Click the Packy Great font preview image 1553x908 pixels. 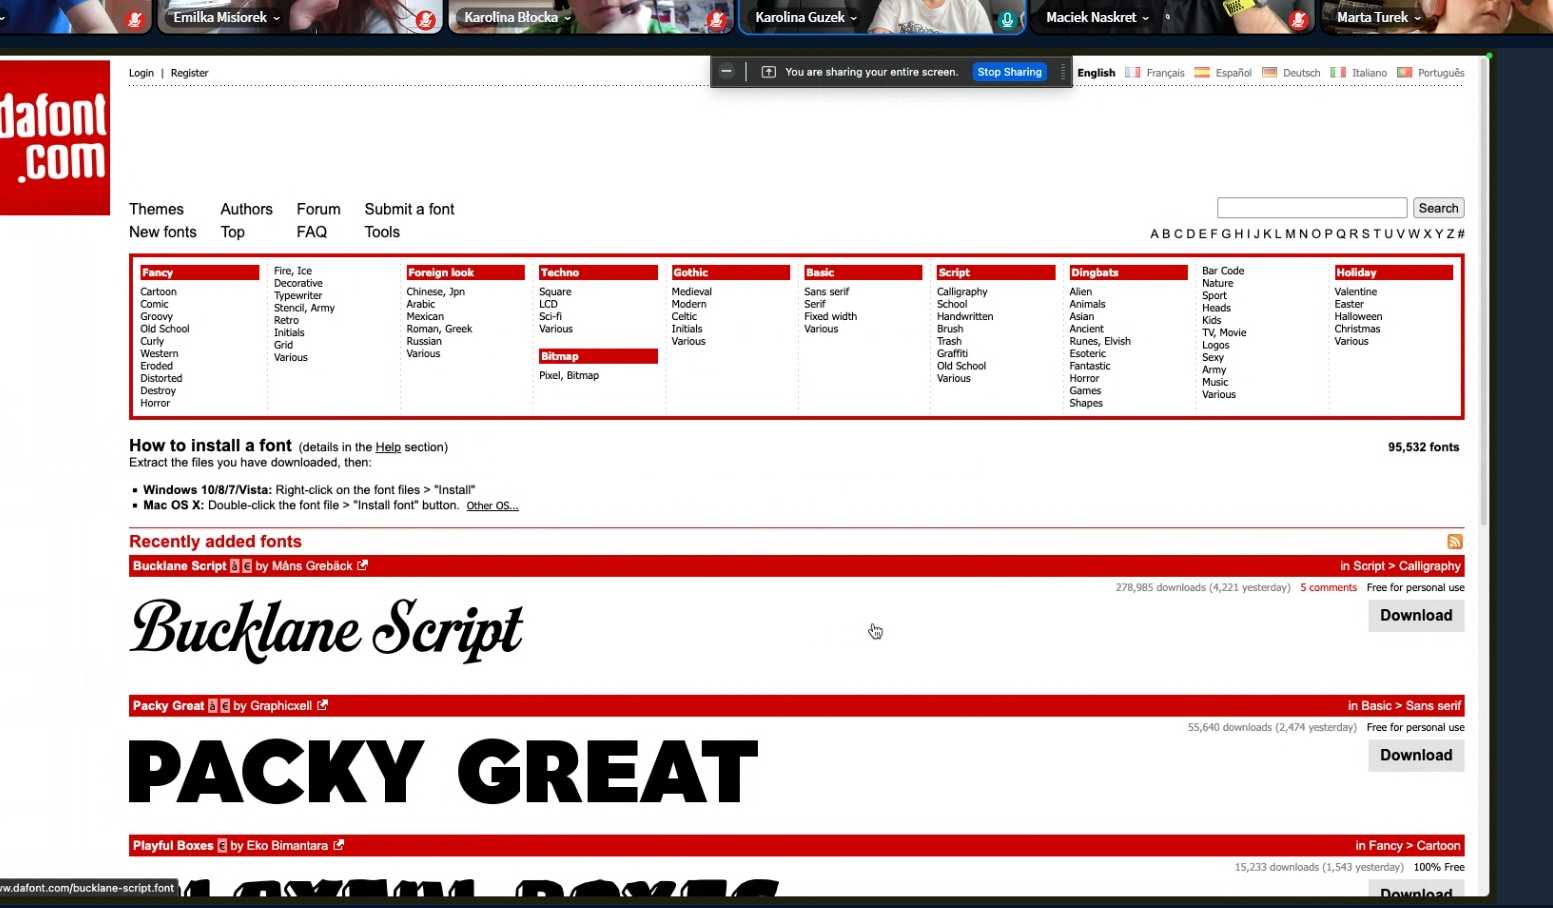(x=443, y=771)
